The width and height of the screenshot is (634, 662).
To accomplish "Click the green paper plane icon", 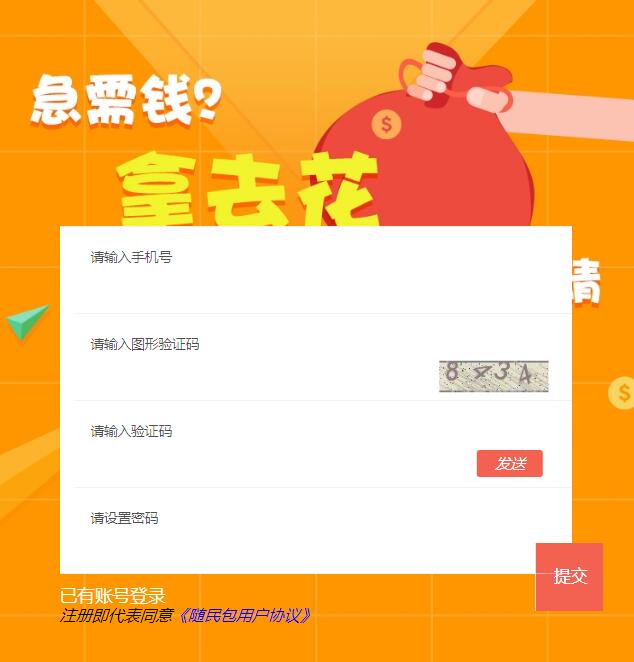I will click(27, 321).
